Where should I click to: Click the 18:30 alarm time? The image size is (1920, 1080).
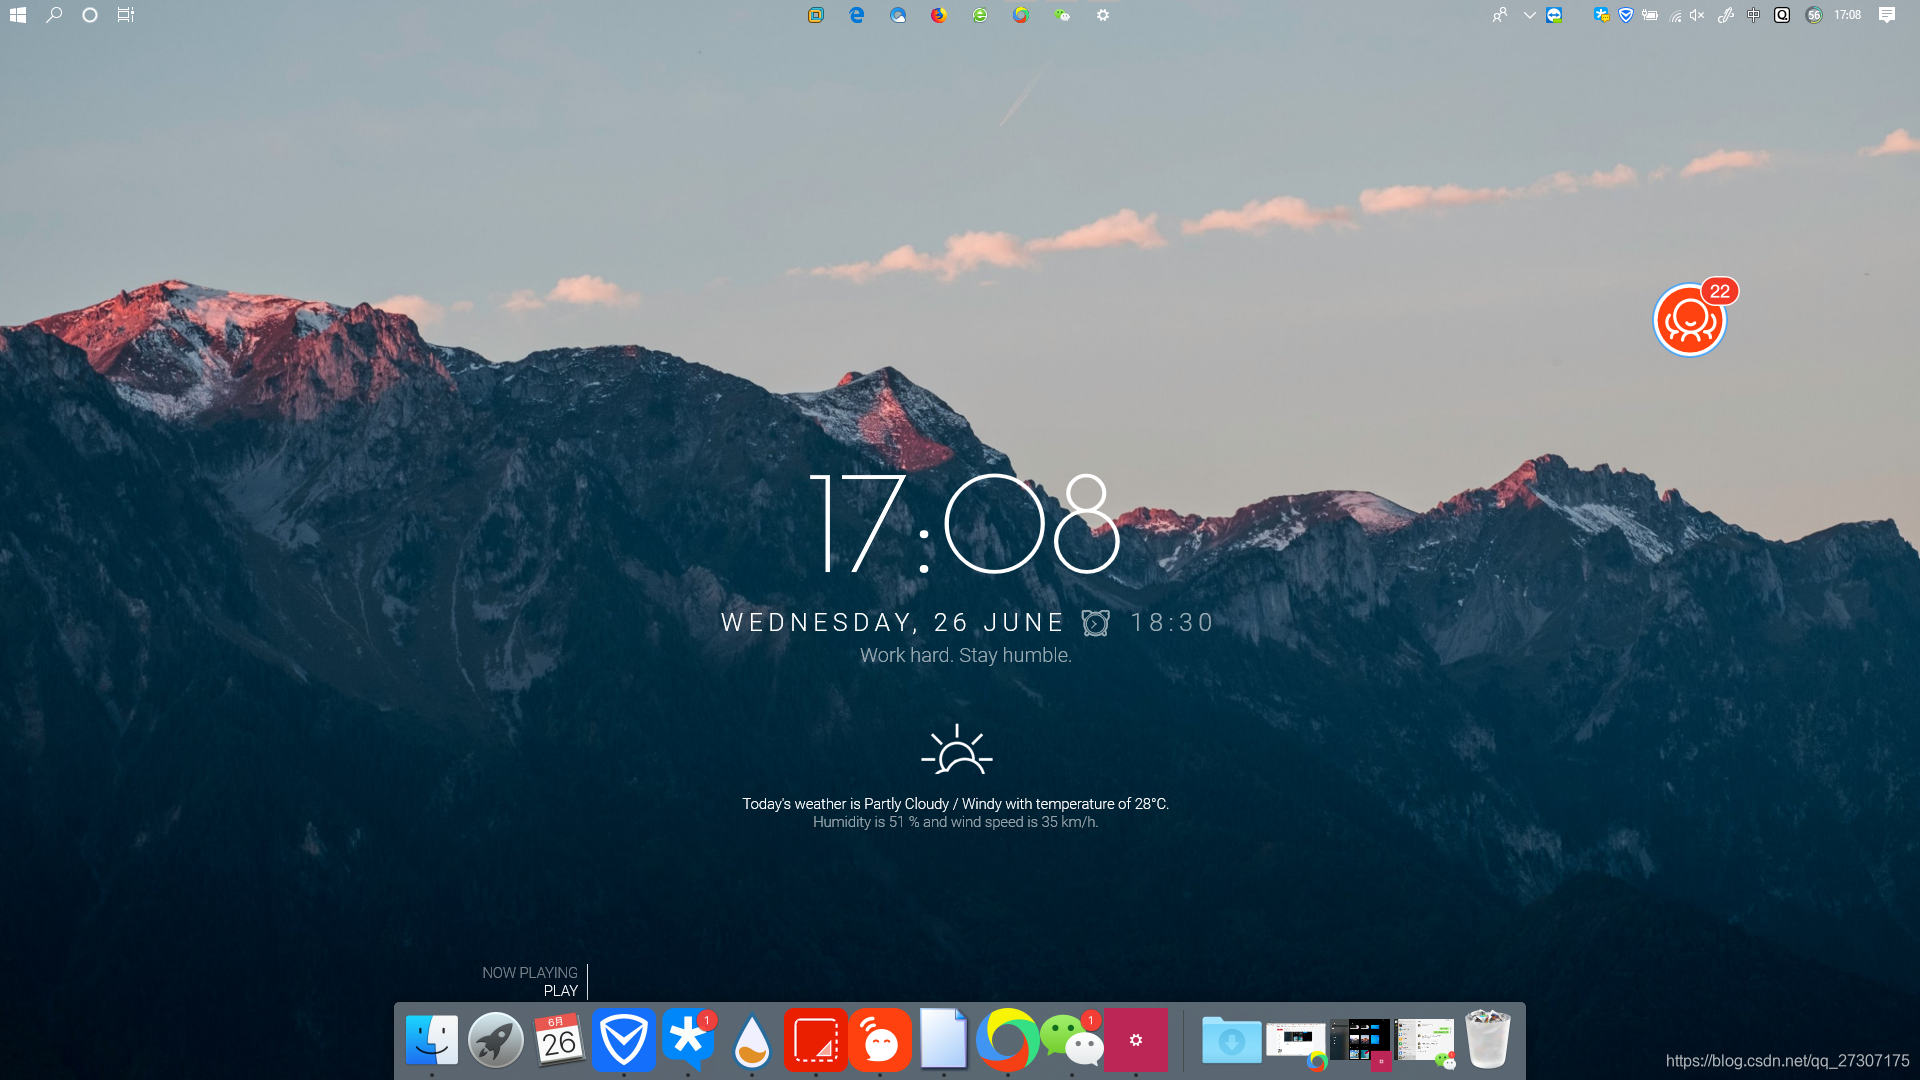click(x=1172, y=623)
